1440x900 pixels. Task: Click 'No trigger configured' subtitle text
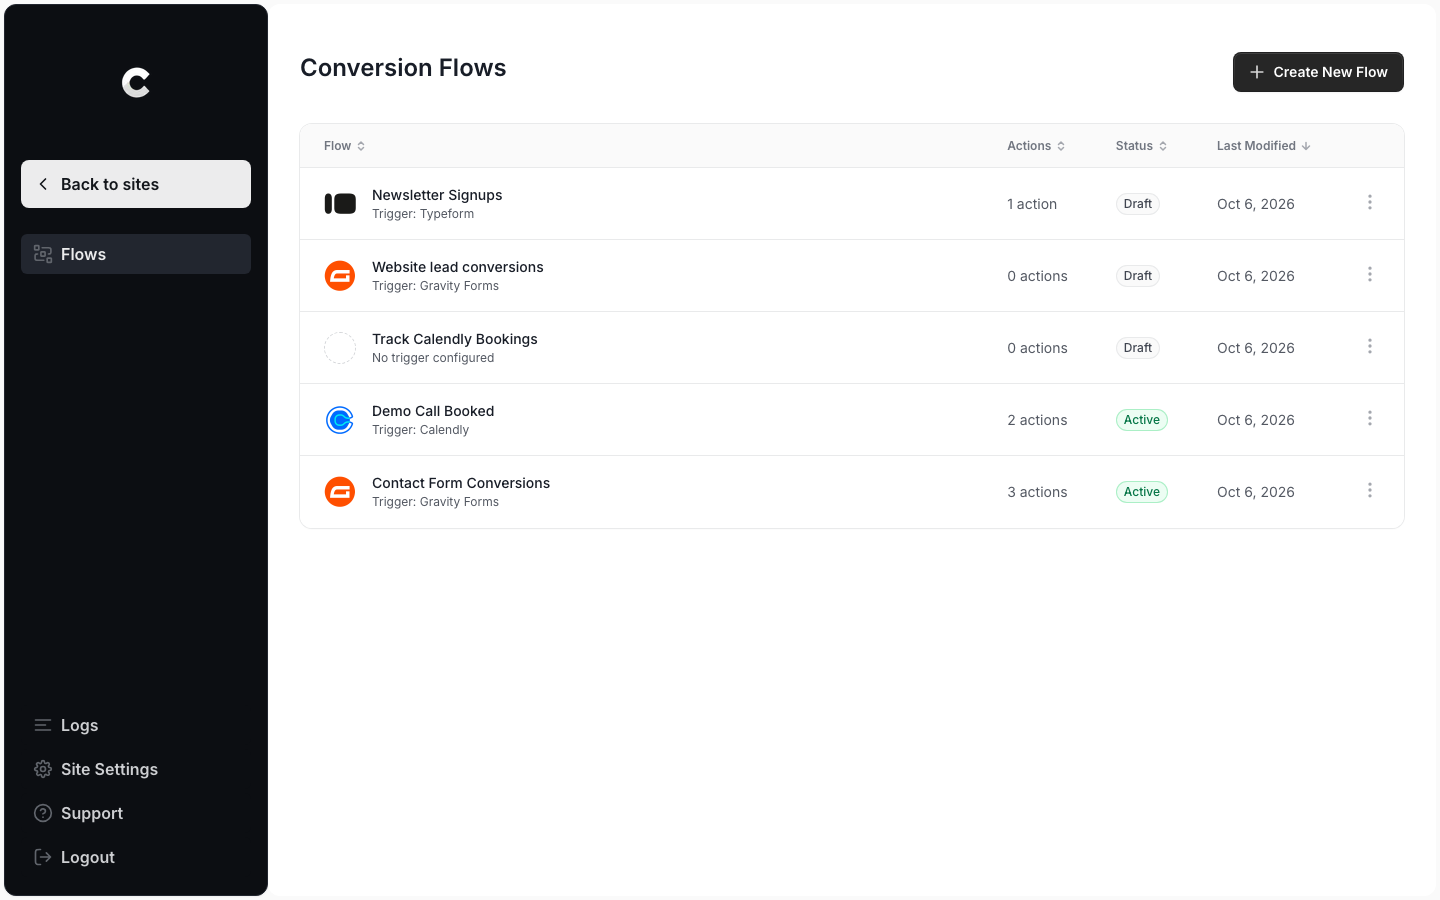[433, 358]
